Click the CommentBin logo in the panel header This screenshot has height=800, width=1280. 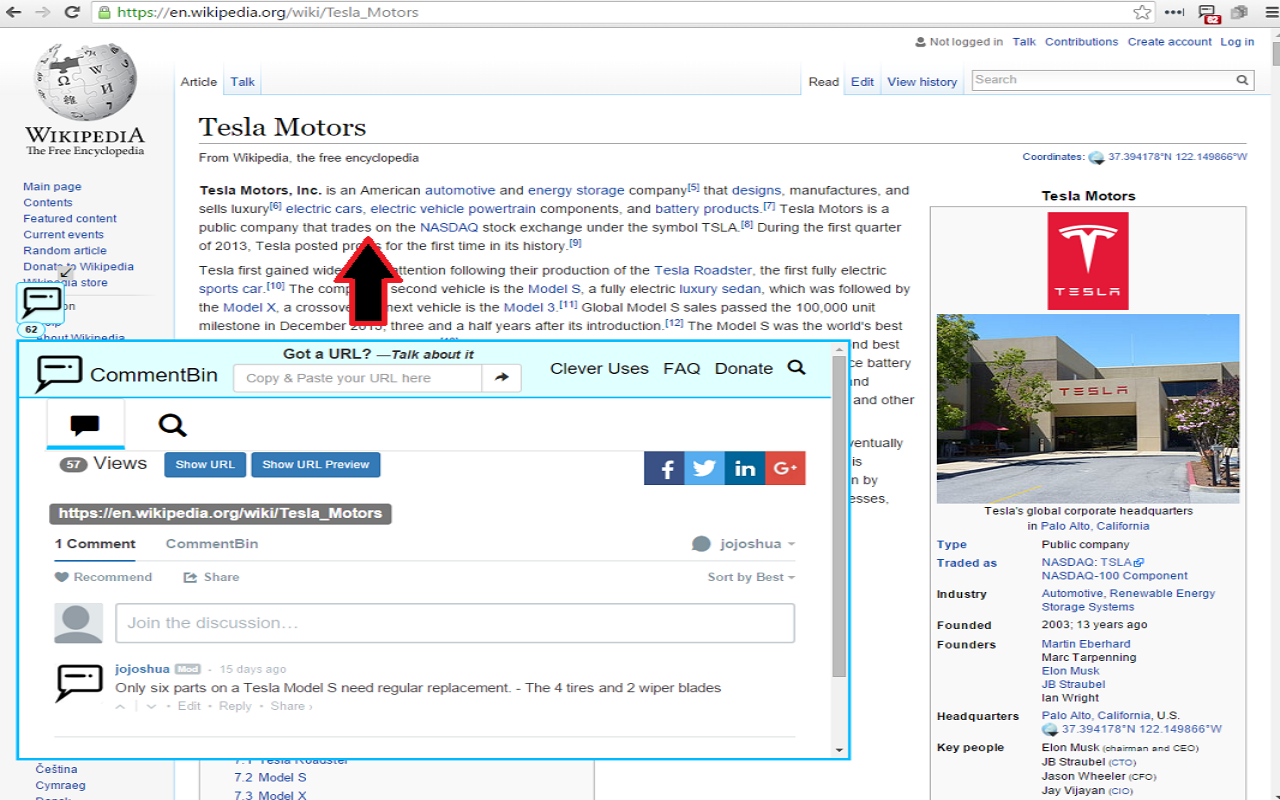(x=127, y=374)
